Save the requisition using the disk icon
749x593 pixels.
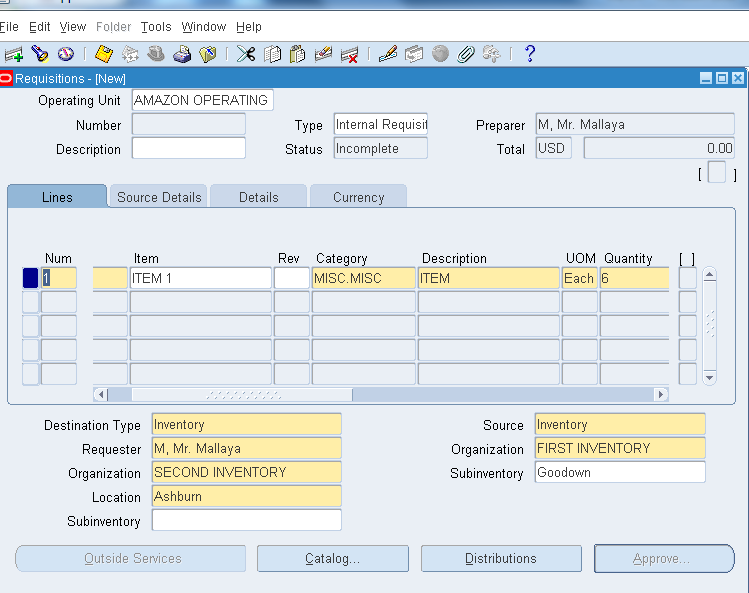[104, 54]
